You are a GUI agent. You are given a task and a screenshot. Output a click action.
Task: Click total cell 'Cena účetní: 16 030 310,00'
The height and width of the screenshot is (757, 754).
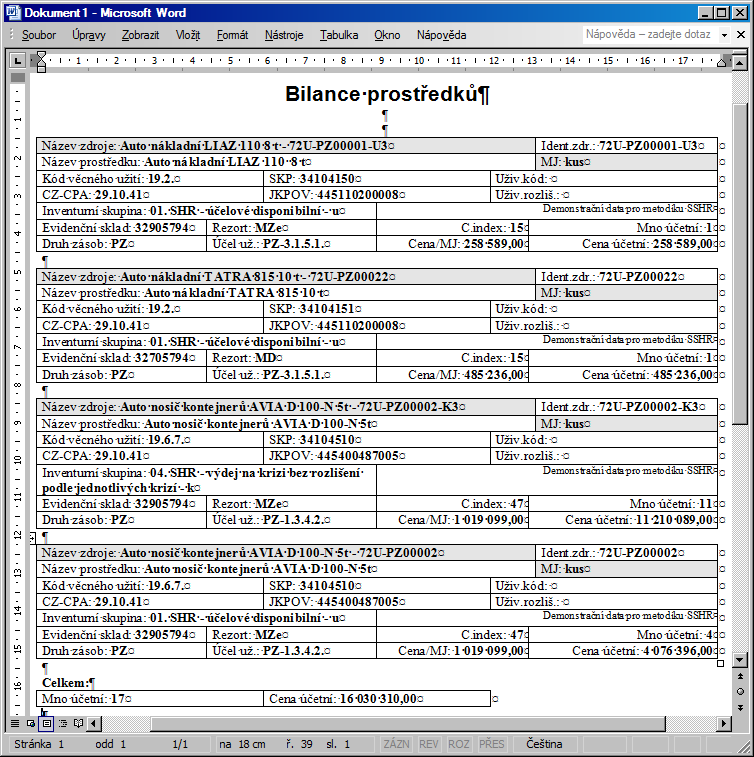(x=377, y=699)
